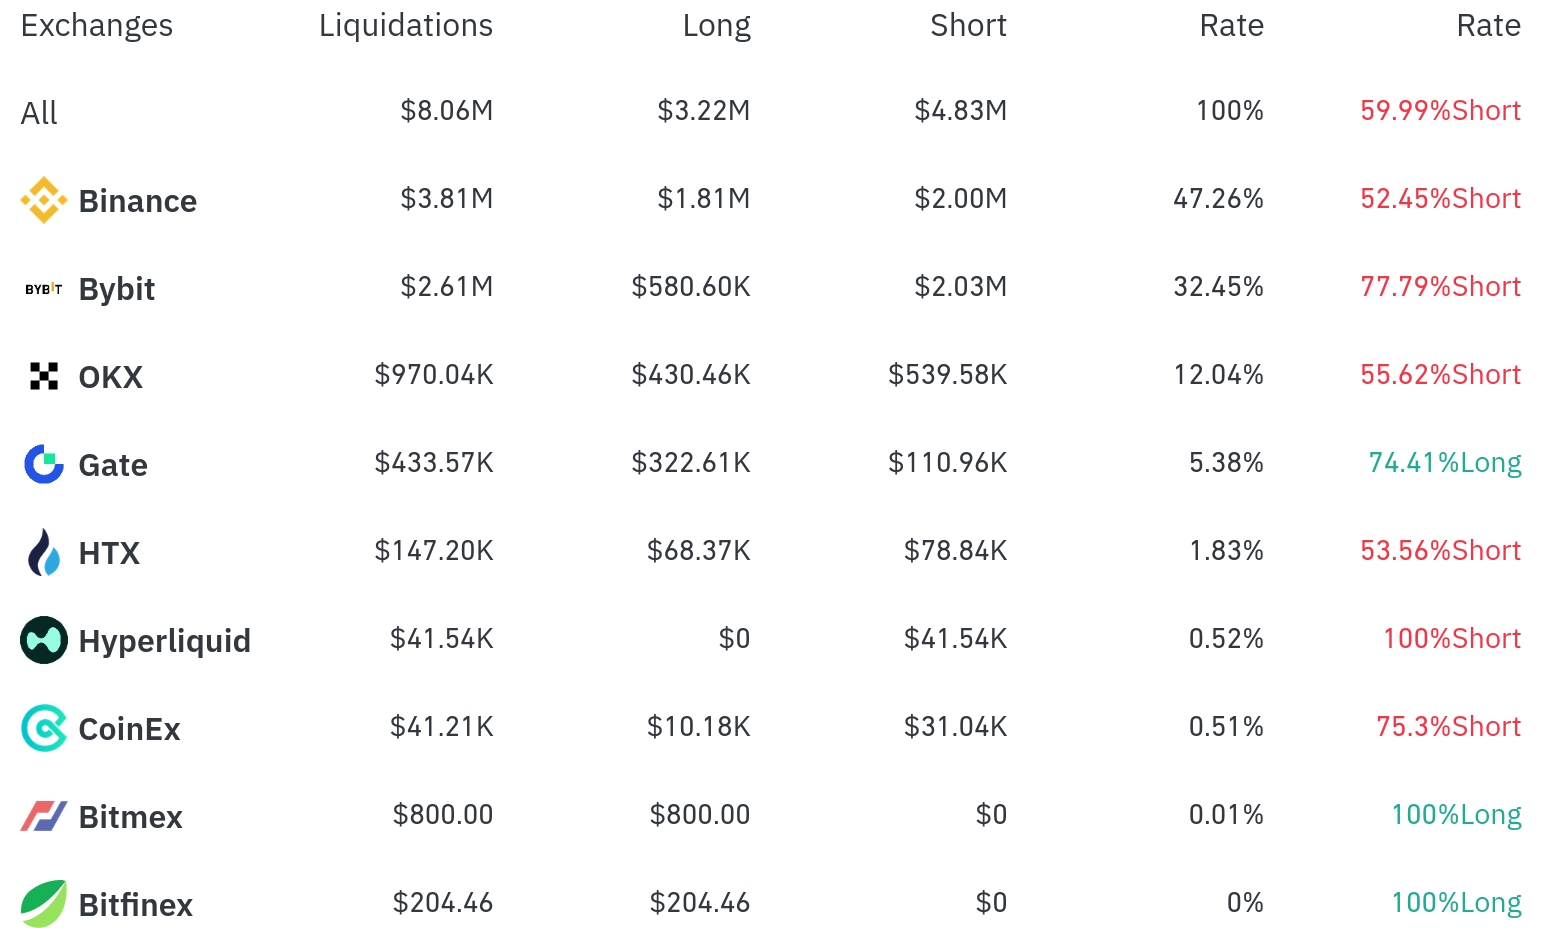Click Gate's 74.41%Long rate value

tap(1445, 463)
